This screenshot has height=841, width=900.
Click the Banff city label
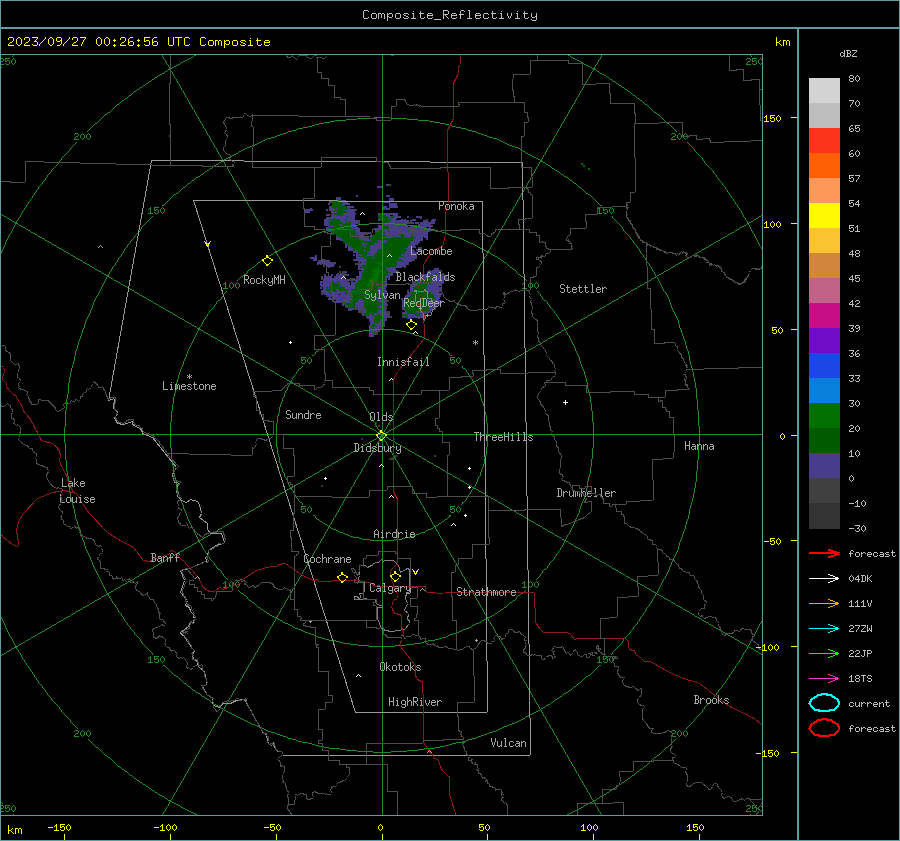click(x=165, y=557)
